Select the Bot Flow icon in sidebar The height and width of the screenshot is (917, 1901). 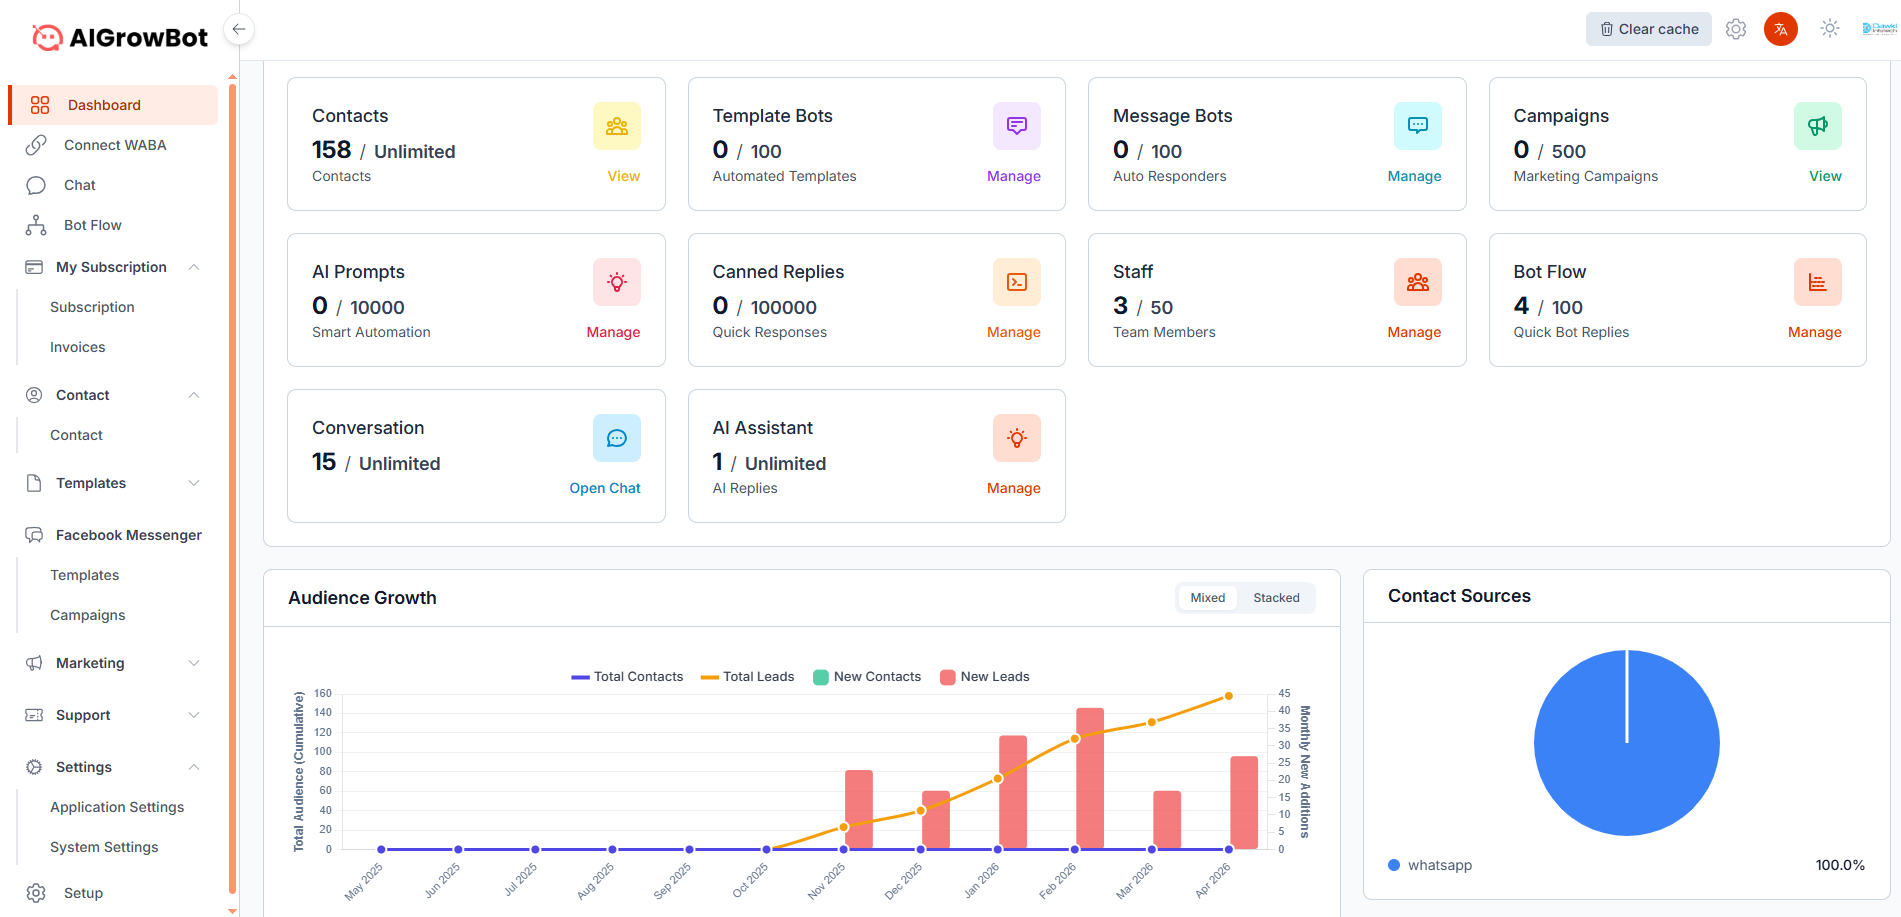point(36,225)
